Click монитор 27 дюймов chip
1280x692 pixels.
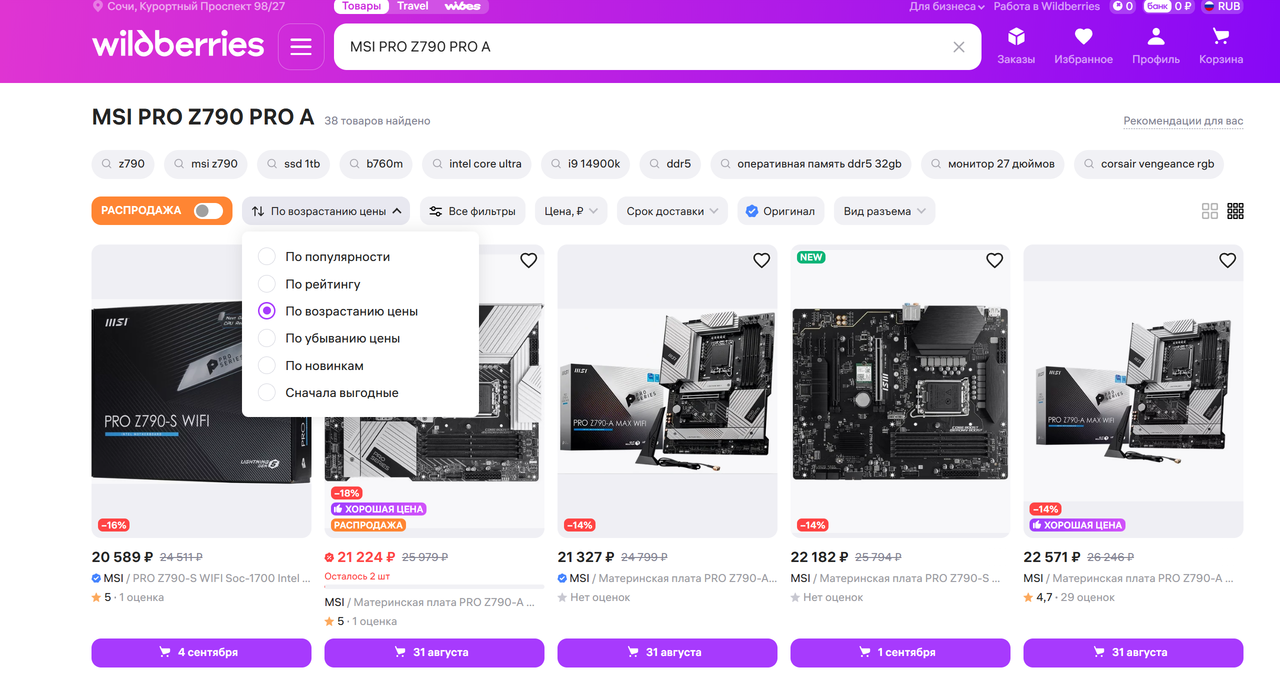(x=993, y=164)
